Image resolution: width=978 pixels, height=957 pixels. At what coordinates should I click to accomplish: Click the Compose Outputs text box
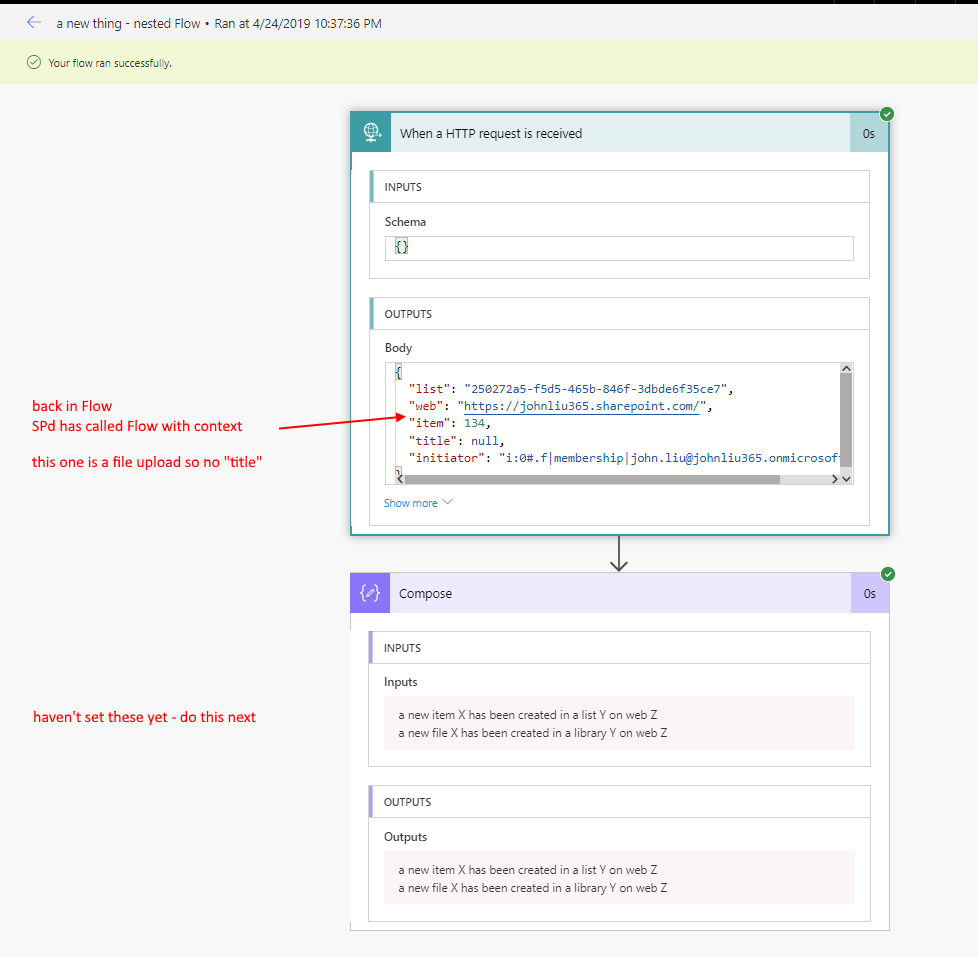(x=619, y=878)
